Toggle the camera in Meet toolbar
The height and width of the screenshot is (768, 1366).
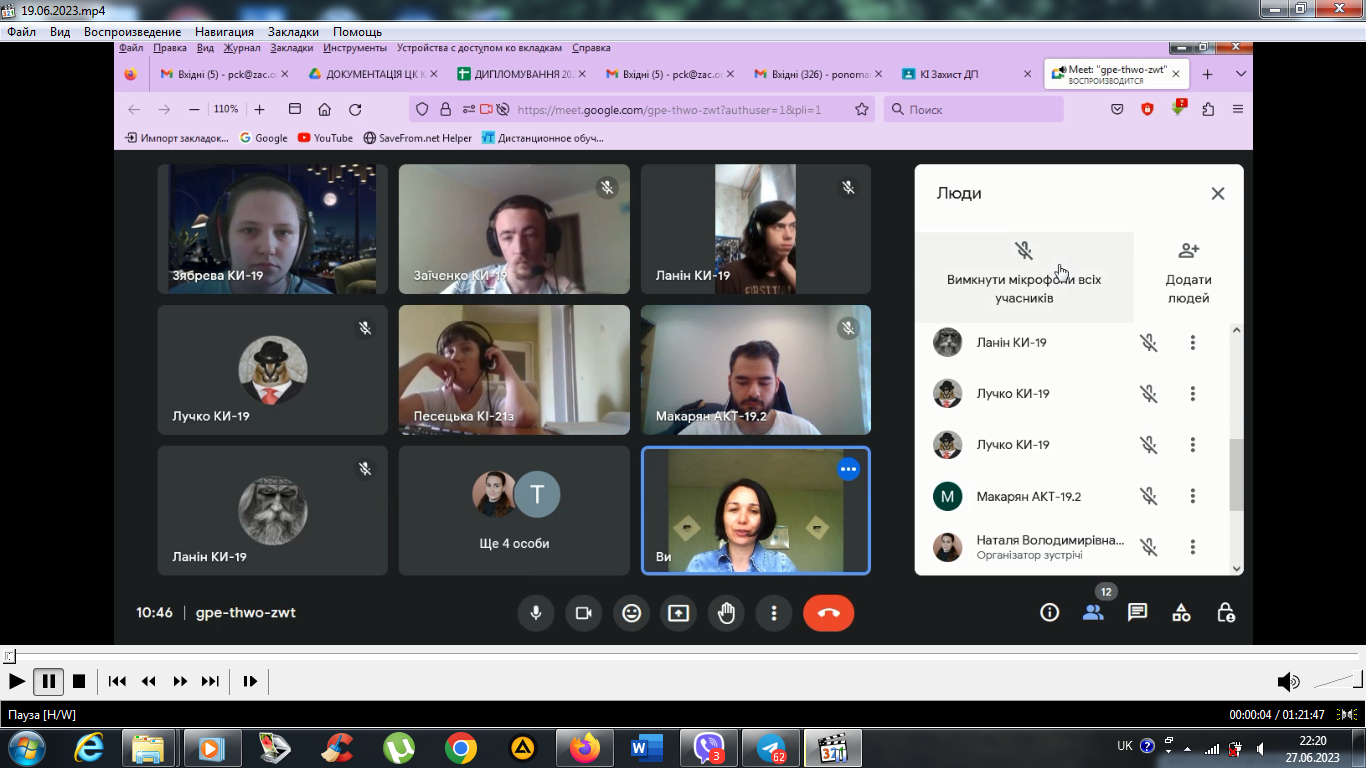(584, 613)
